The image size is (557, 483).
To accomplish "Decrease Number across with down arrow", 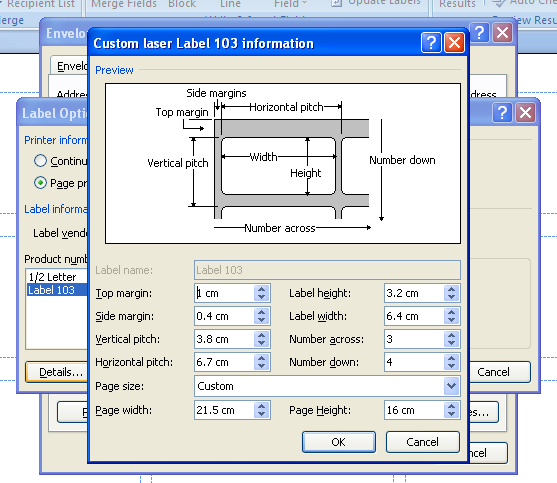I will pos(451,343).
